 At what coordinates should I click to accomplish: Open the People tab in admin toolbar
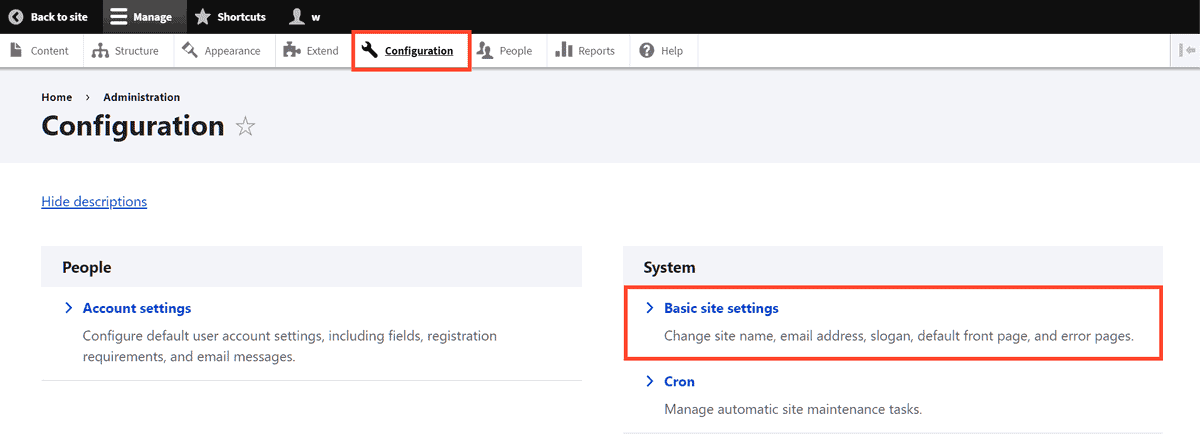tap(505, 51)
